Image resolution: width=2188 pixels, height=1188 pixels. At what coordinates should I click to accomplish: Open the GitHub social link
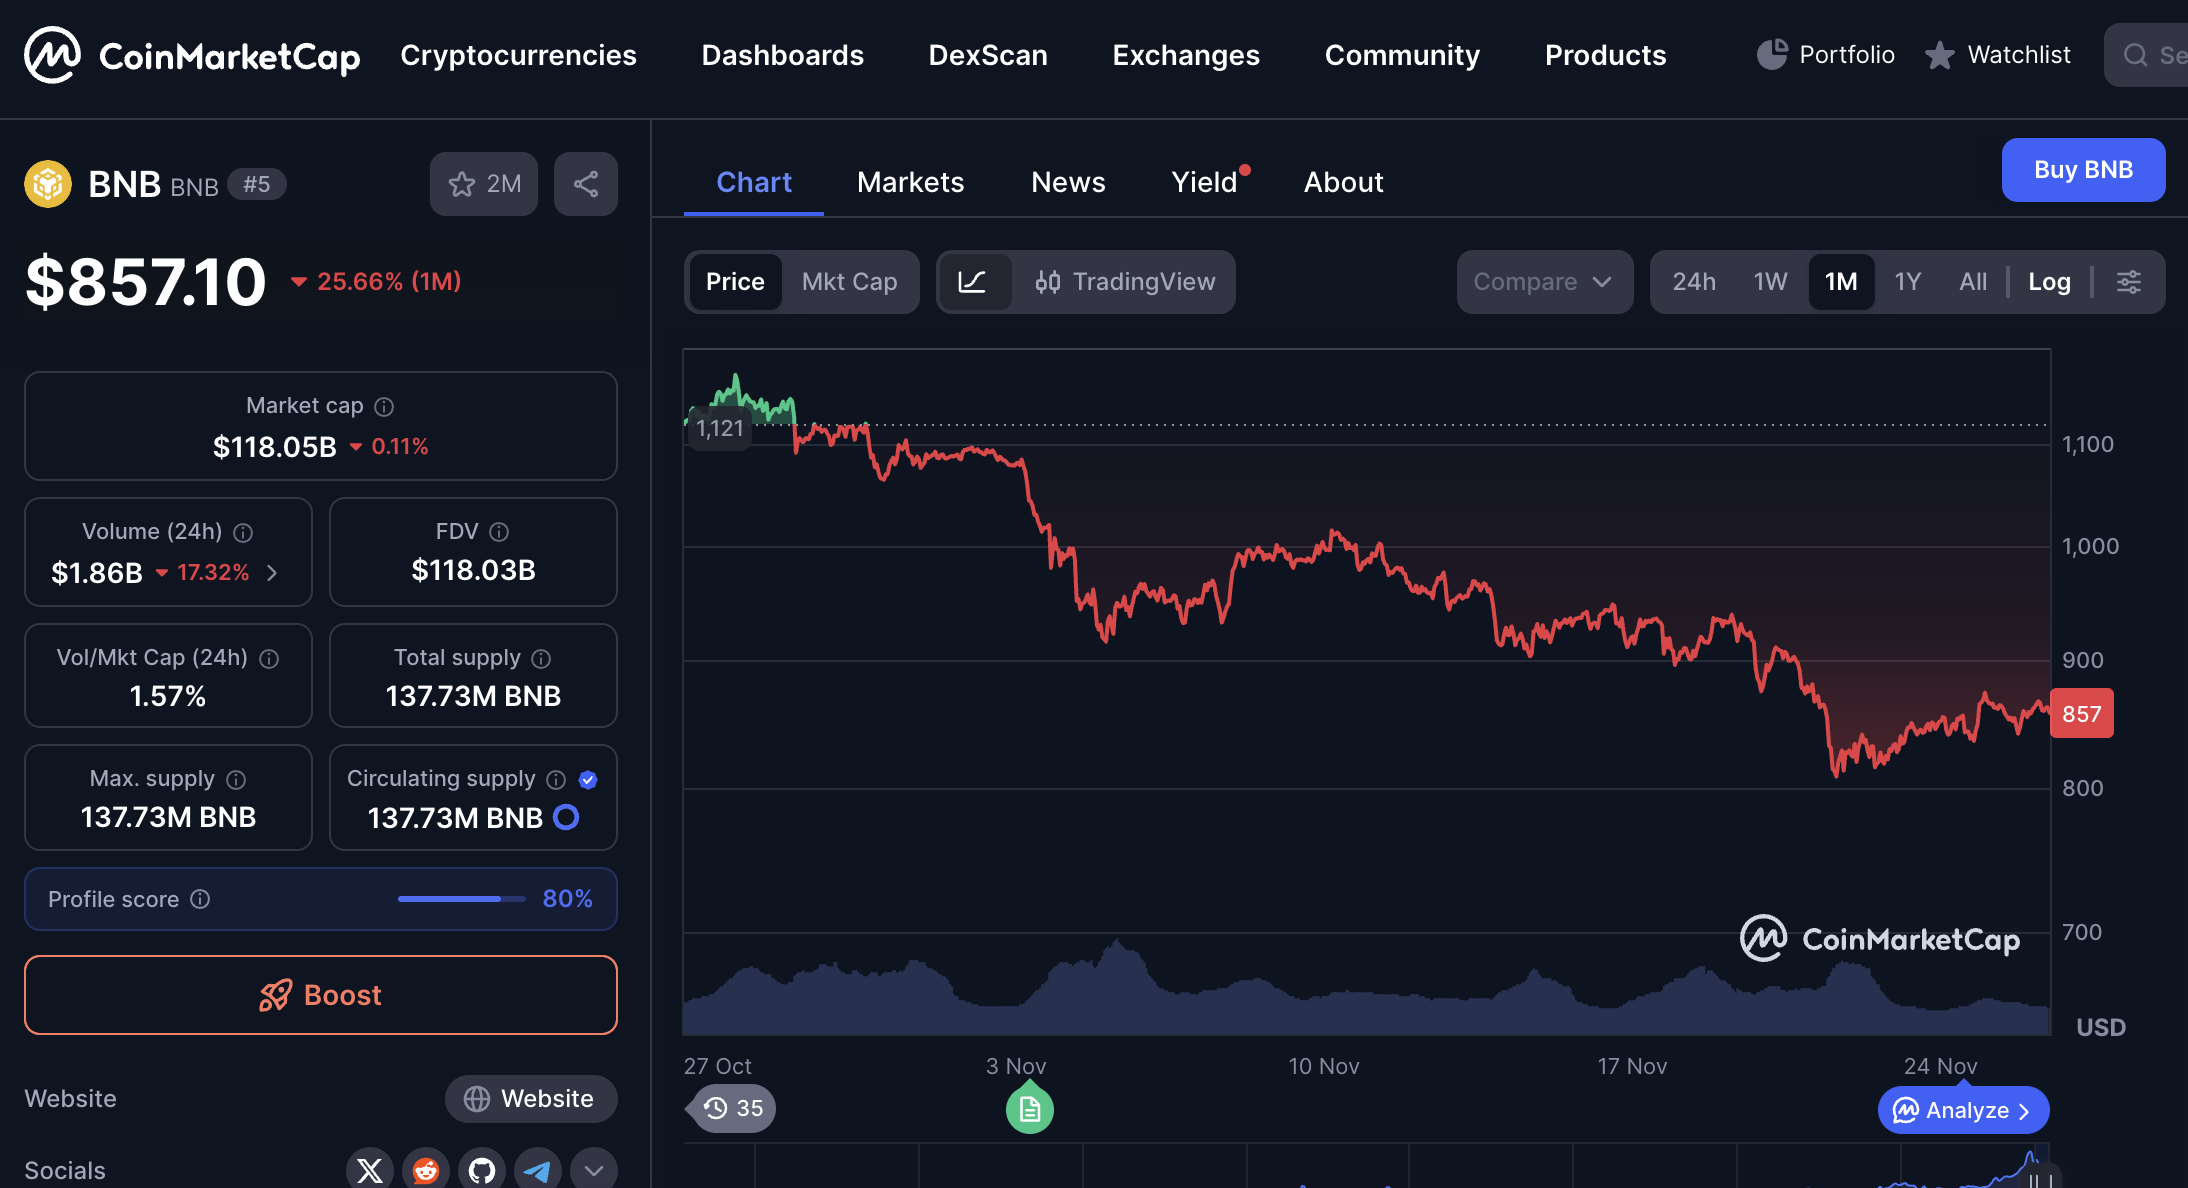click(x=482, y=1169)
